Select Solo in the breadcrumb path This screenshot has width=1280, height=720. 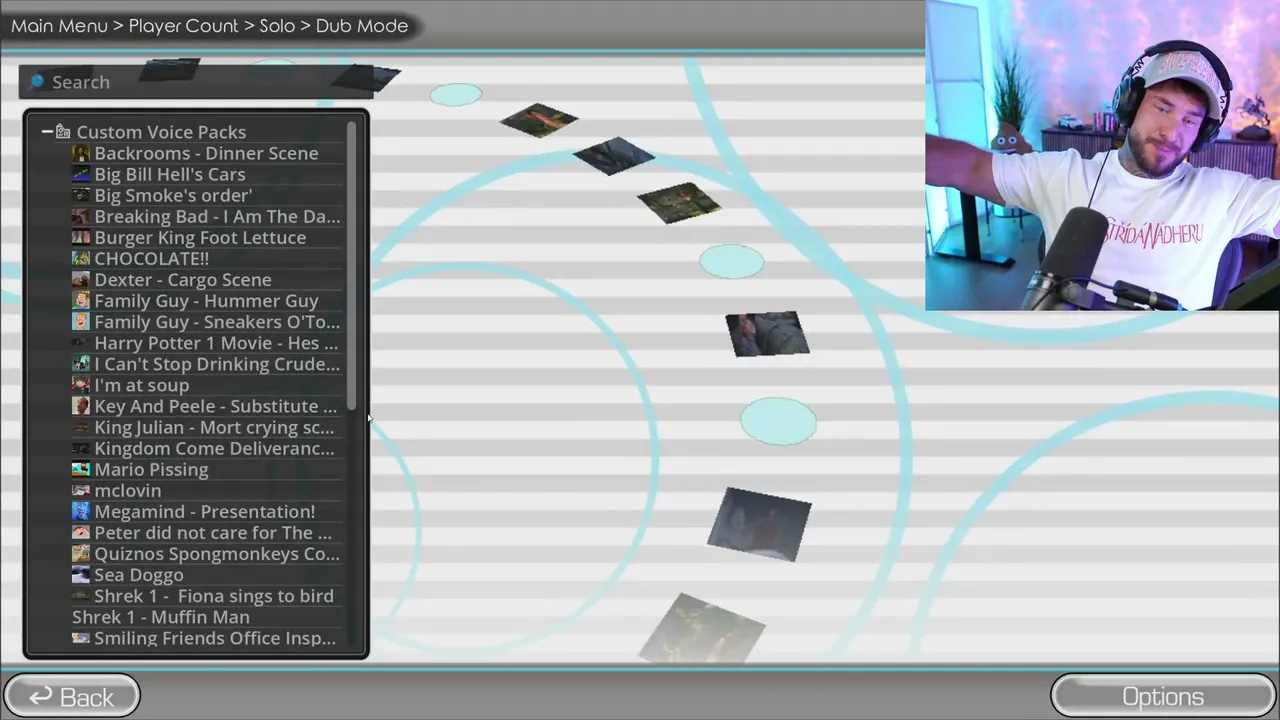[277, 26]
